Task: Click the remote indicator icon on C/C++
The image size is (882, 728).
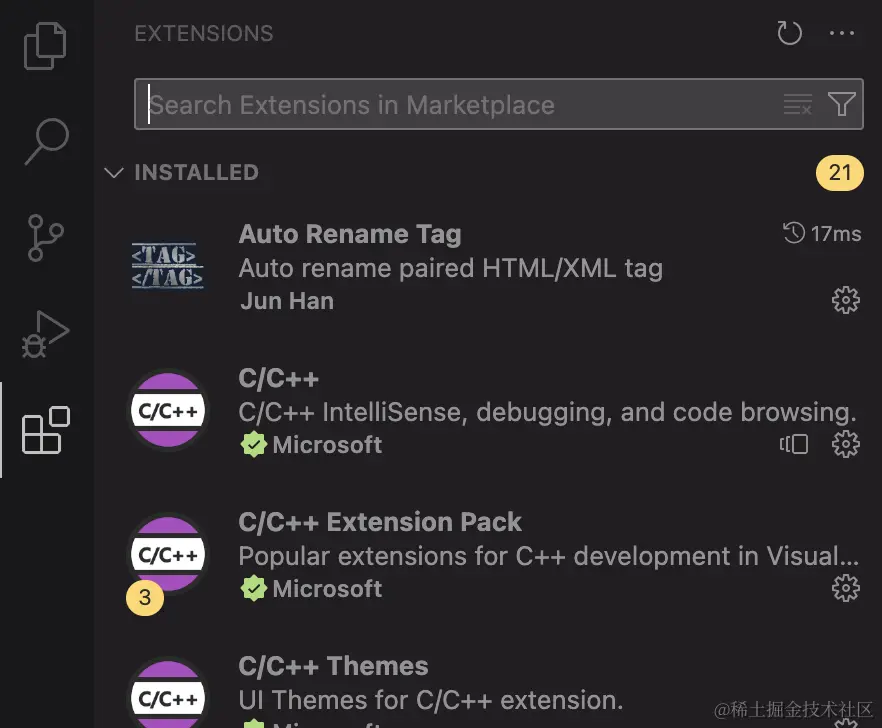Action: pos(795,444)
